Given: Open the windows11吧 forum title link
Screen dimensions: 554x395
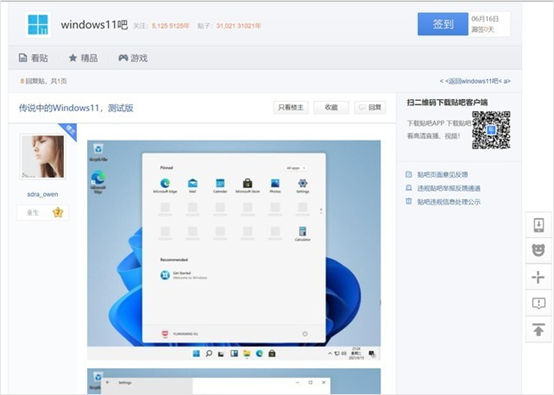Looking at the screenshot, I should tap(94, 25).
